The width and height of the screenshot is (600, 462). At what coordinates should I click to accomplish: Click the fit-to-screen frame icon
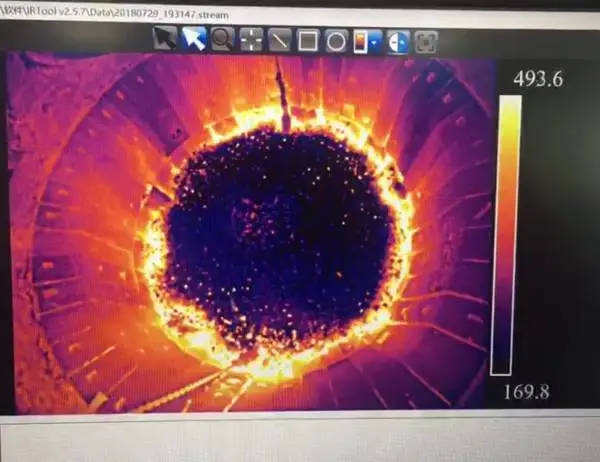click(x=426, y=42)
